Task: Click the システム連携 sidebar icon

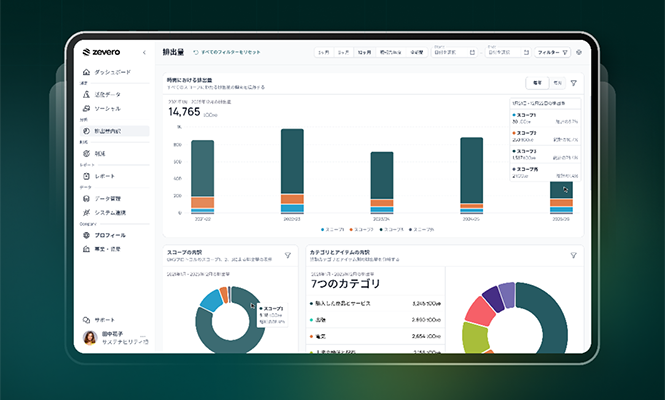Action: pos(85,212)
